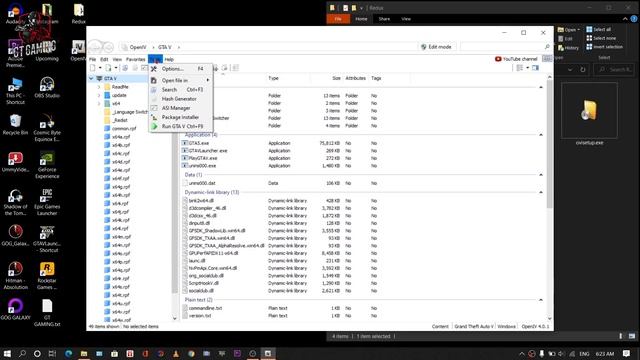Screen dimensions: 640x360
Task: Collapse the GTA V tree root
Action: [91, 78]
